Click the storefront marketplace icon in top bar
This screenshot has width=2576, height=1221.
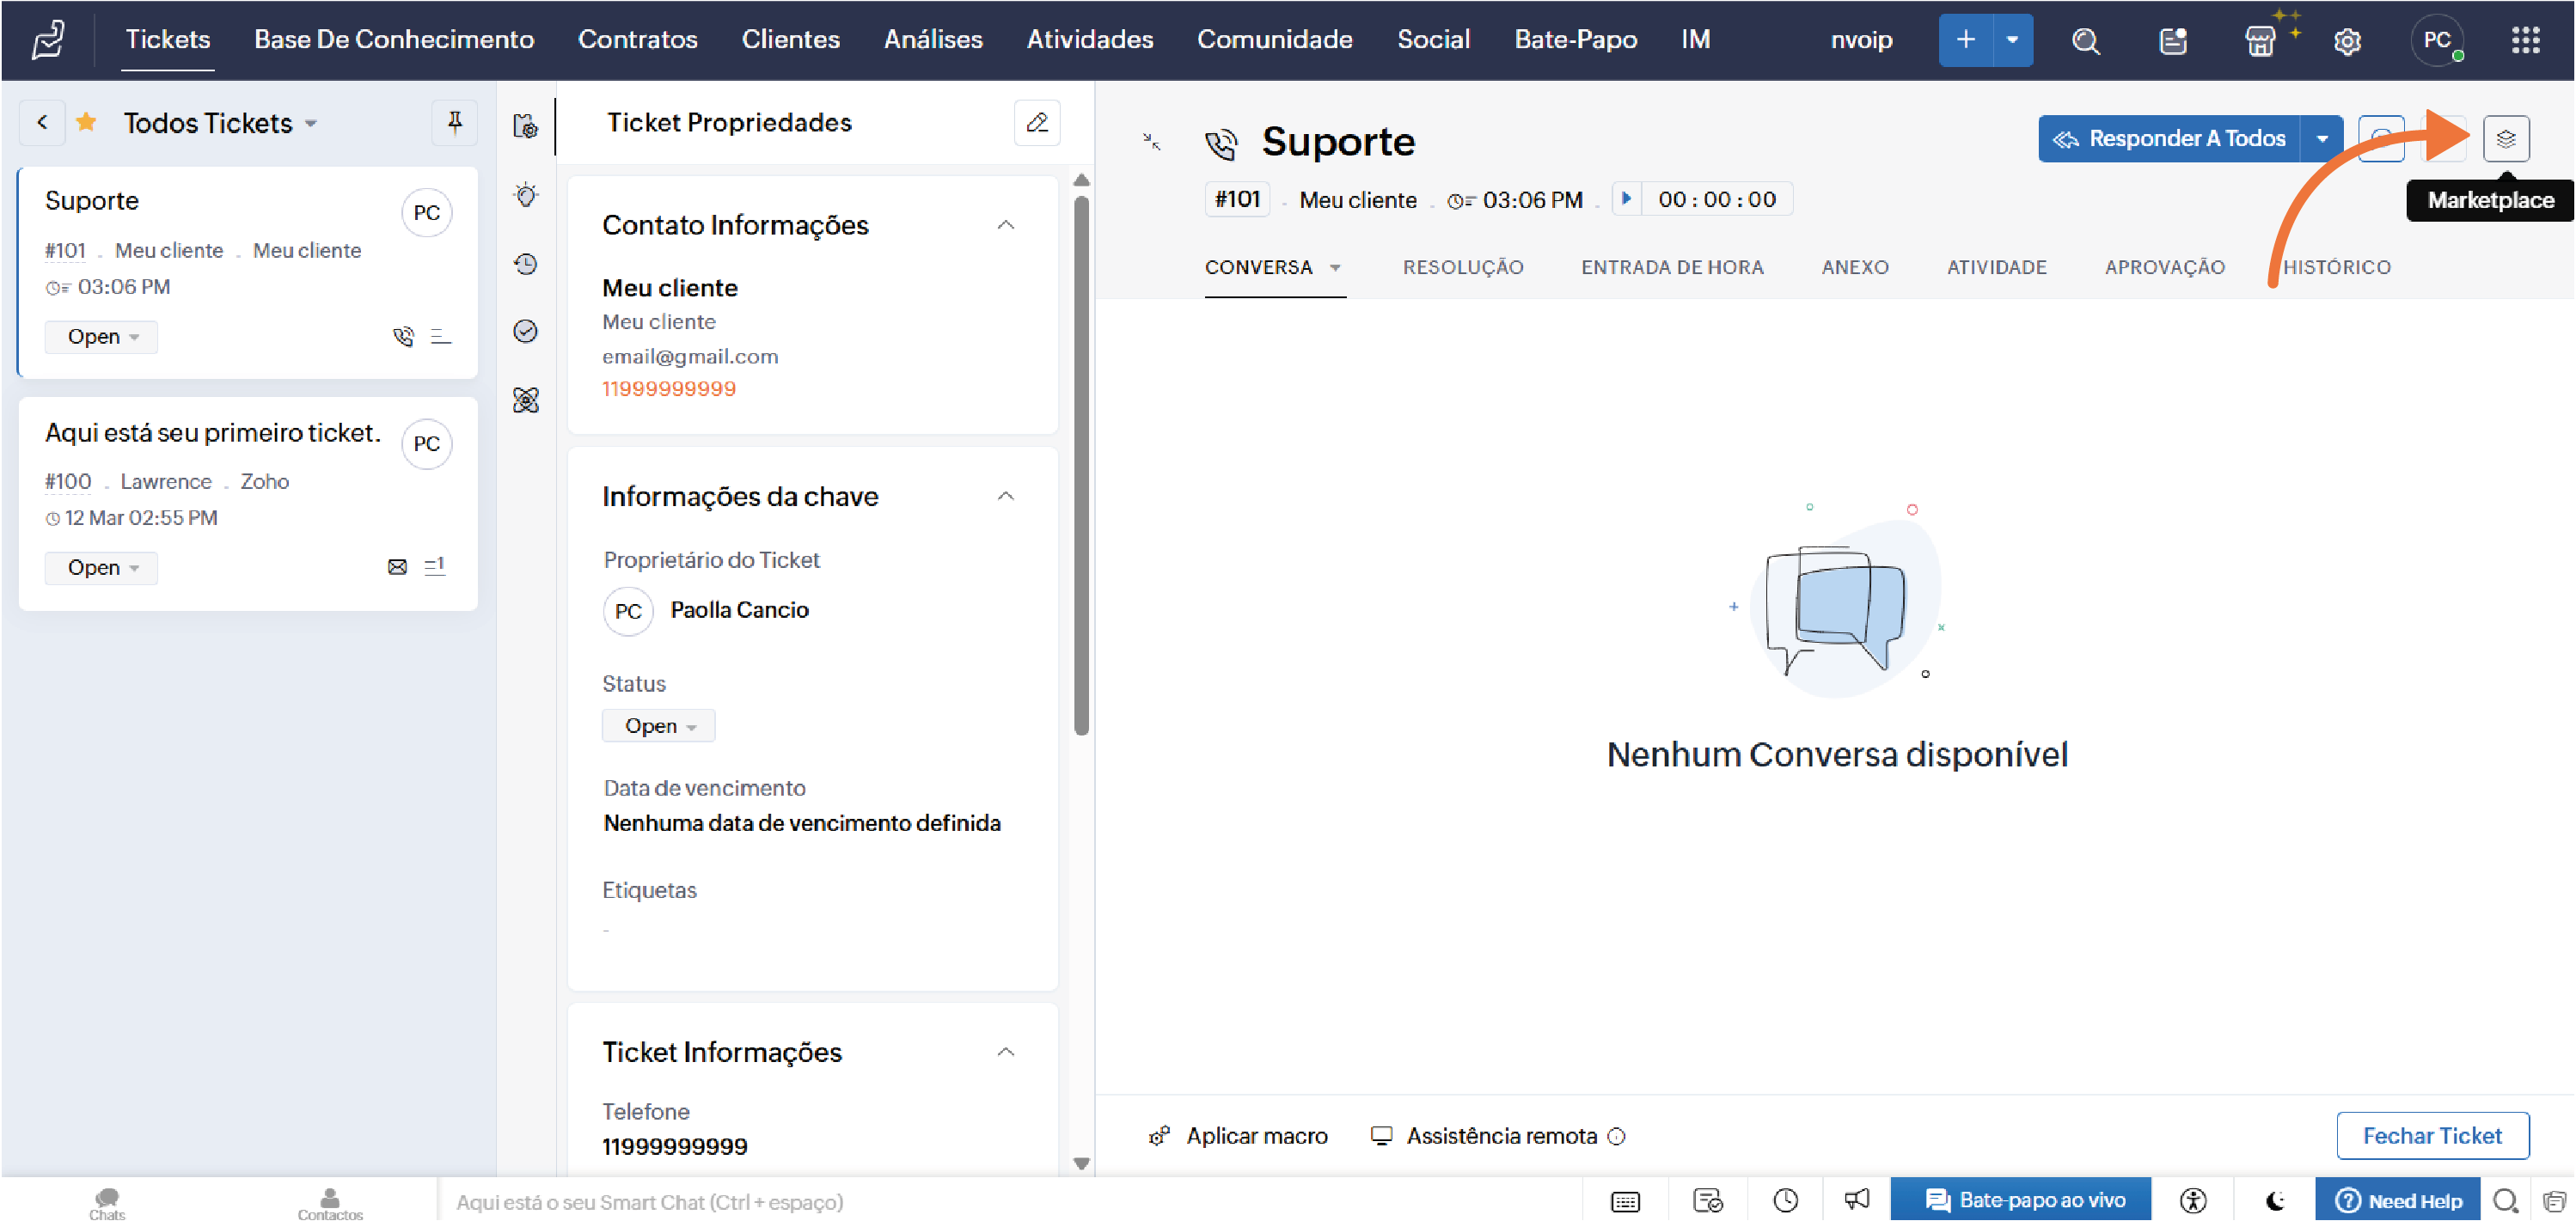2259,41
